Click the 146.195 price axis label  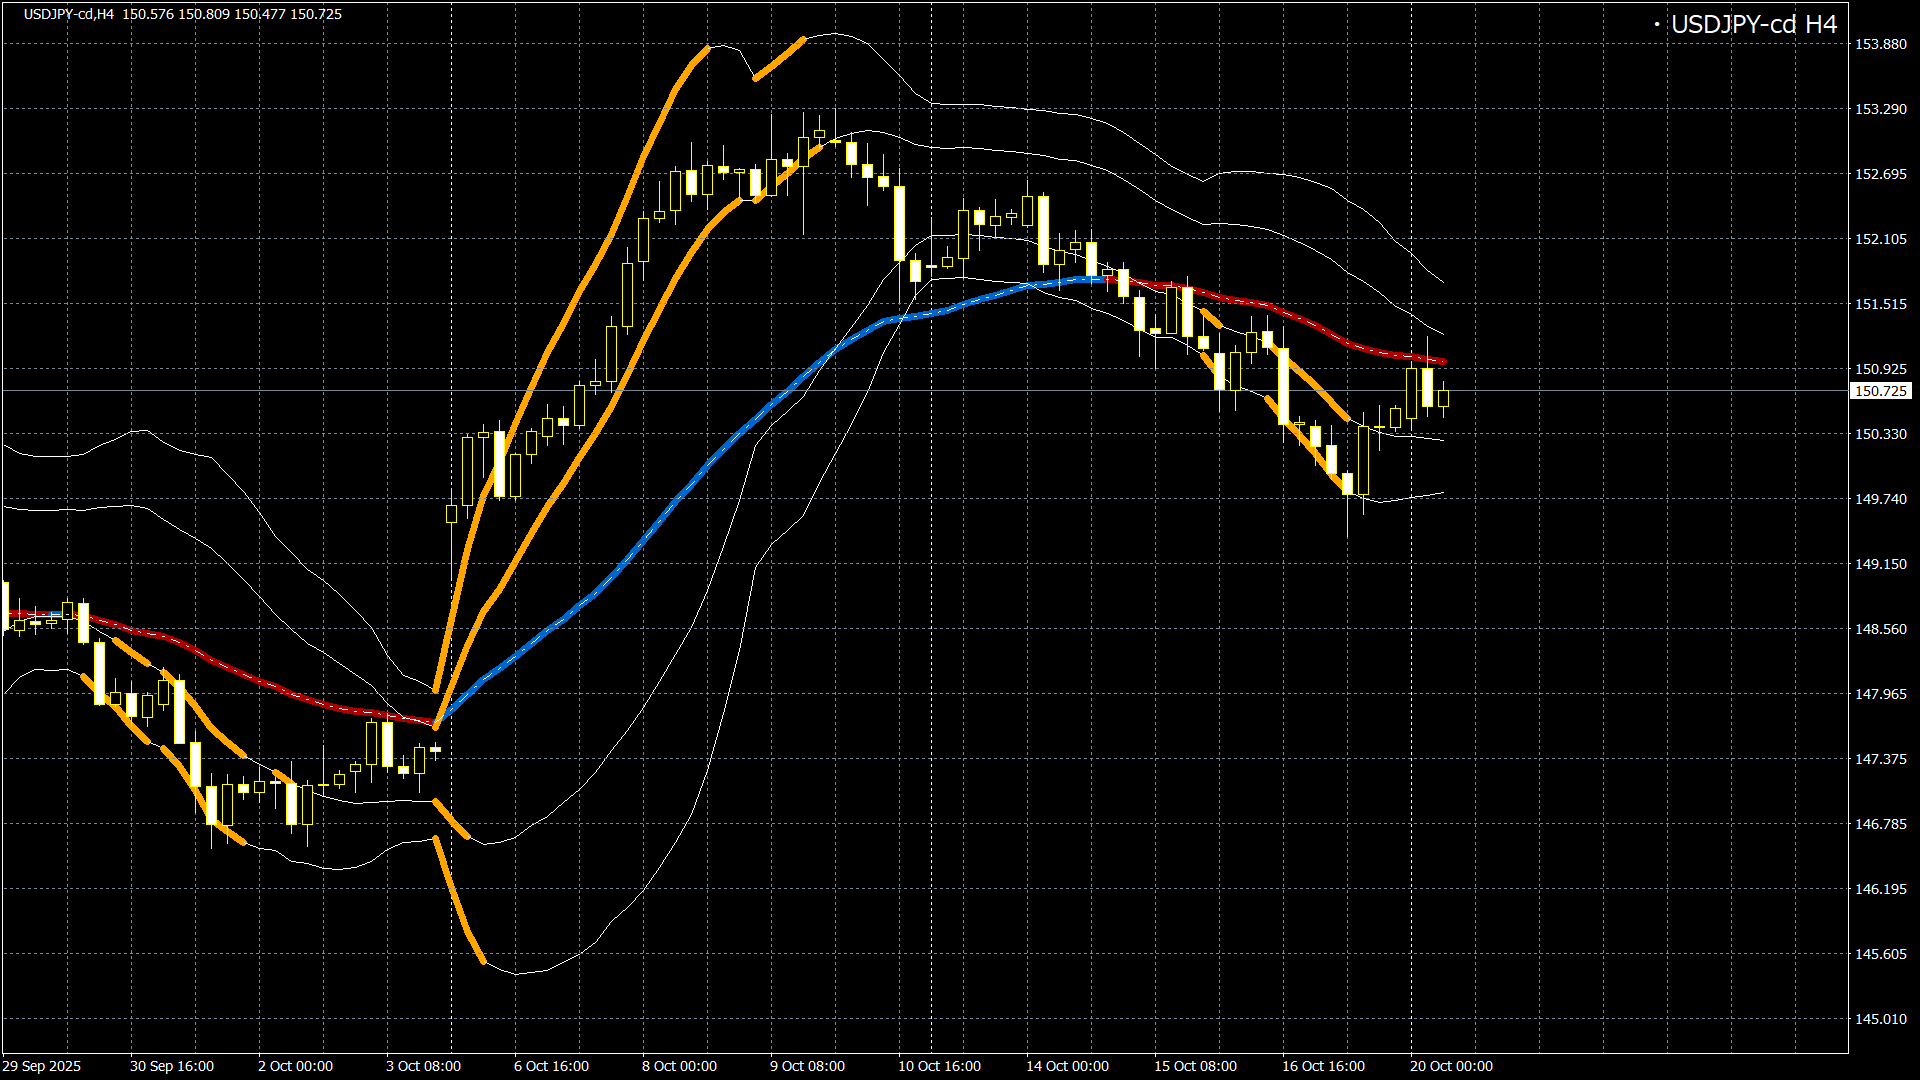point(1880,889)
